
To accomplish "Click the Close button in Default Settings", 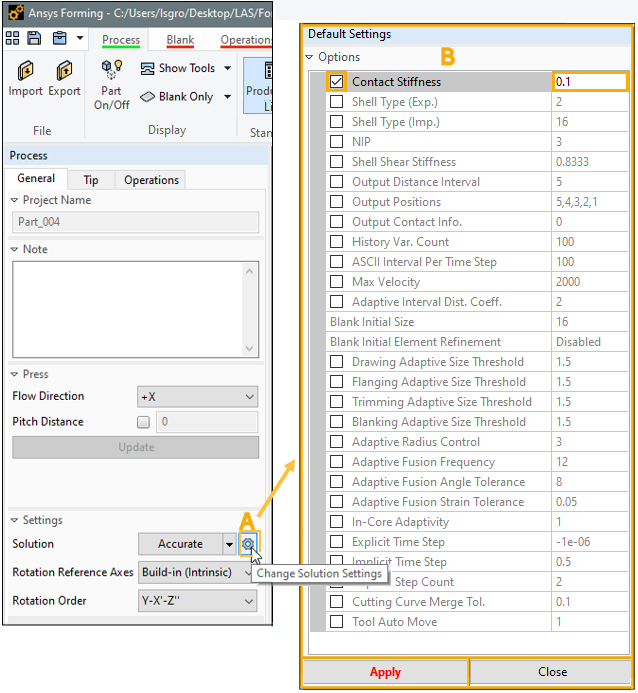I will [552, 672].
